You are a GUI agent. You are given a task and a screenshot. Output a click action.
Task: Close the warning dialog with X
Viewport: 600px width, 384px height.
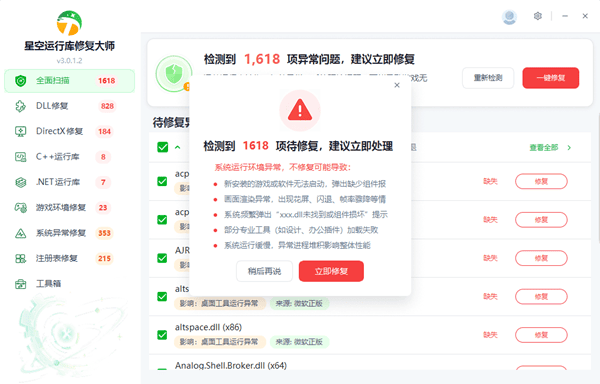397,85
